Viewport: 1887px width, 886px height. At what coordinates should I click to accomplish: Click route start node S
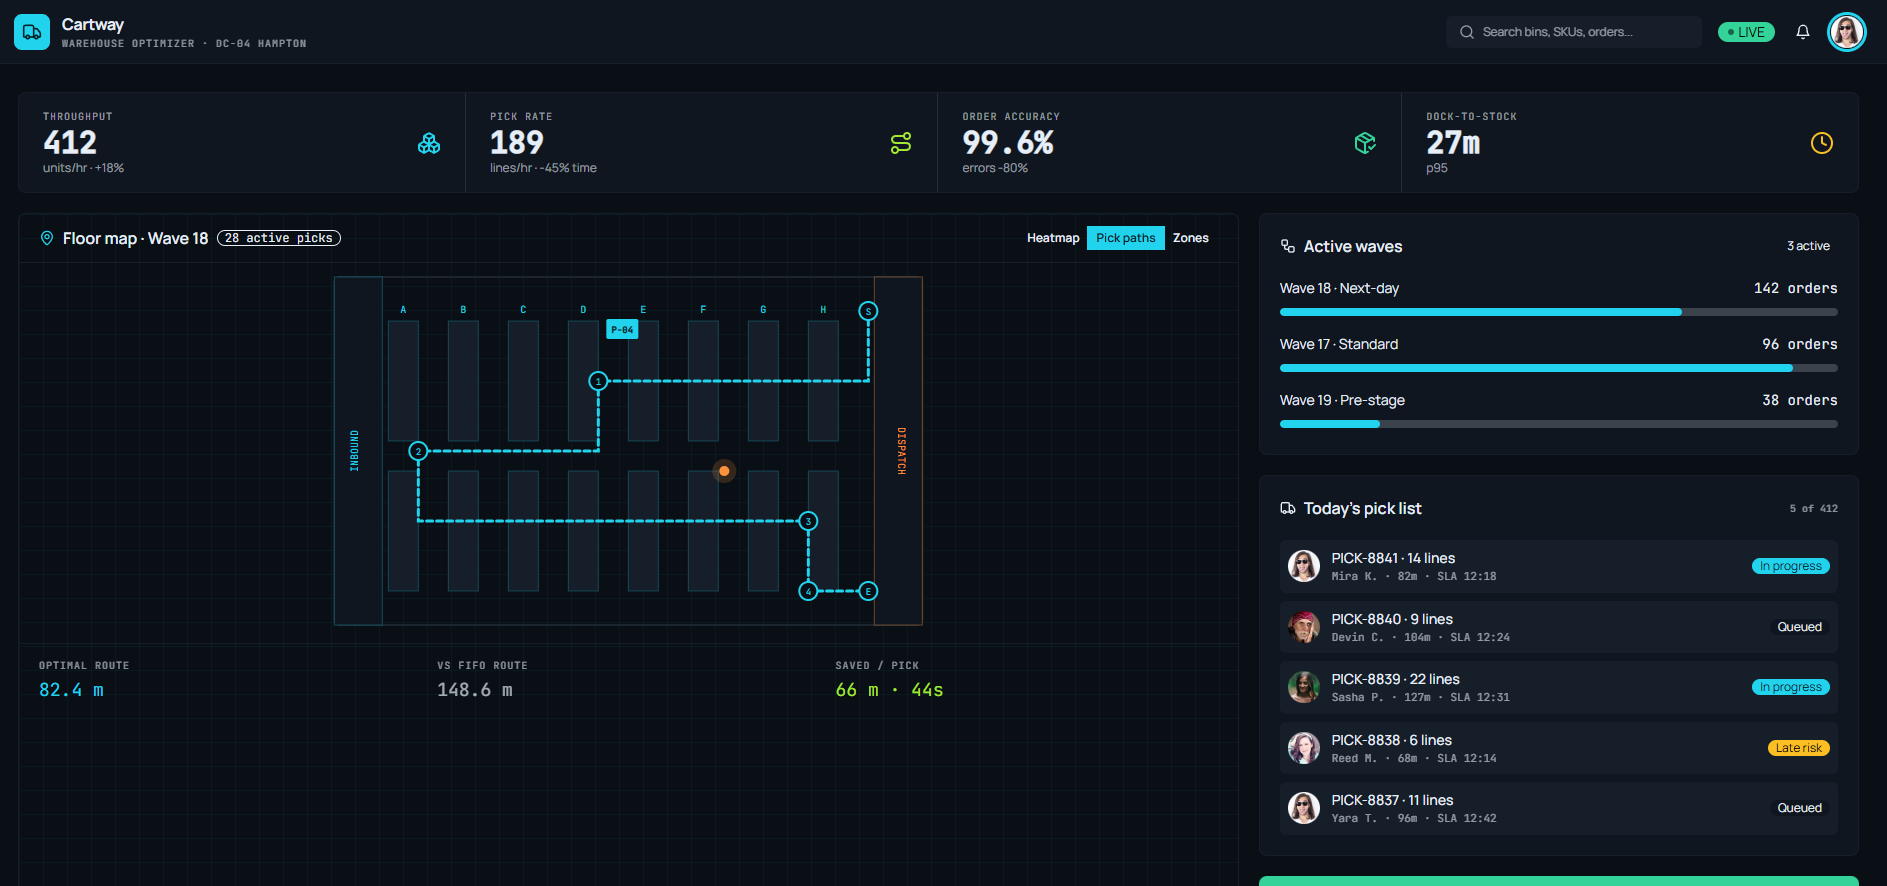click(868, 311)
